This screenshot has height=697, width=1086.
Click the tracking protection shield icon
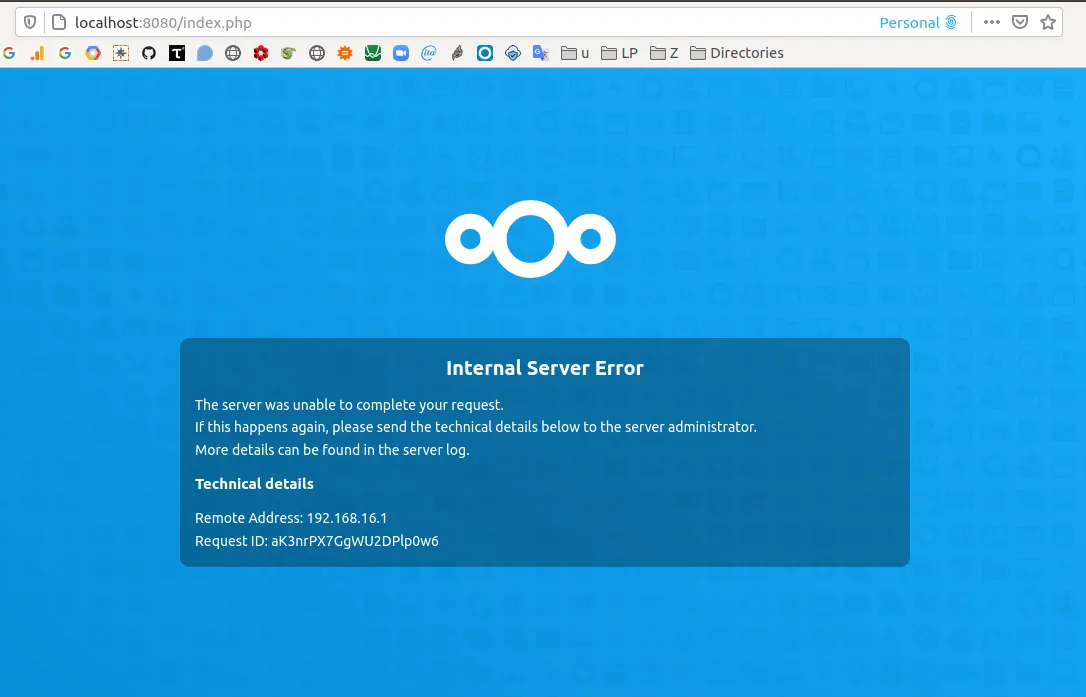[x=30, y=22]
